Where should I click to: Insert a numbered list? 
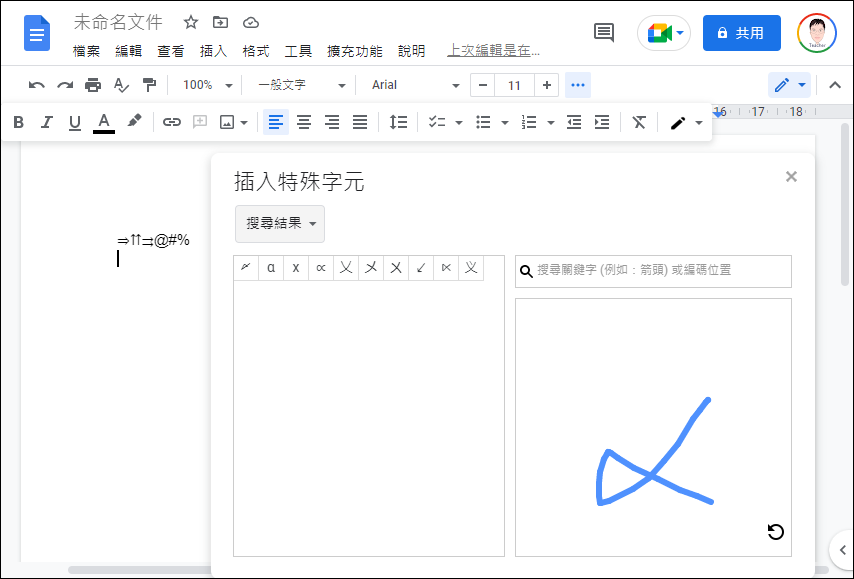tap(529, 122)
